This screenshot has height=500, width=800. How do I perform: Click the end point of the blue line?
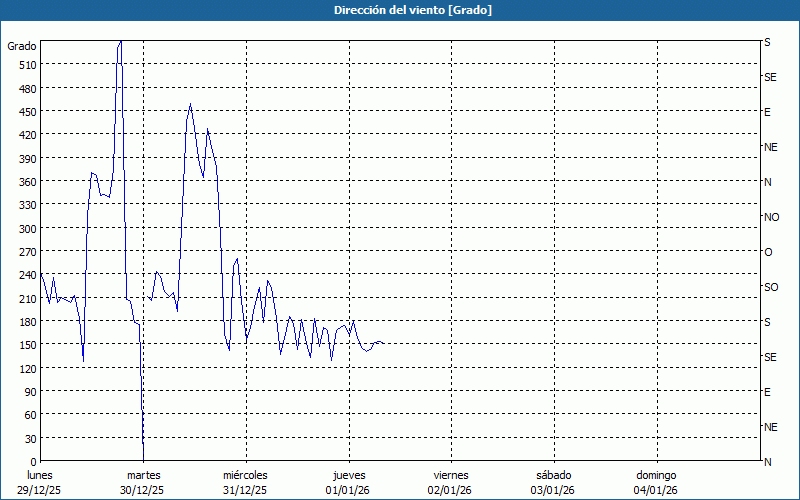(x=383, y=343)
